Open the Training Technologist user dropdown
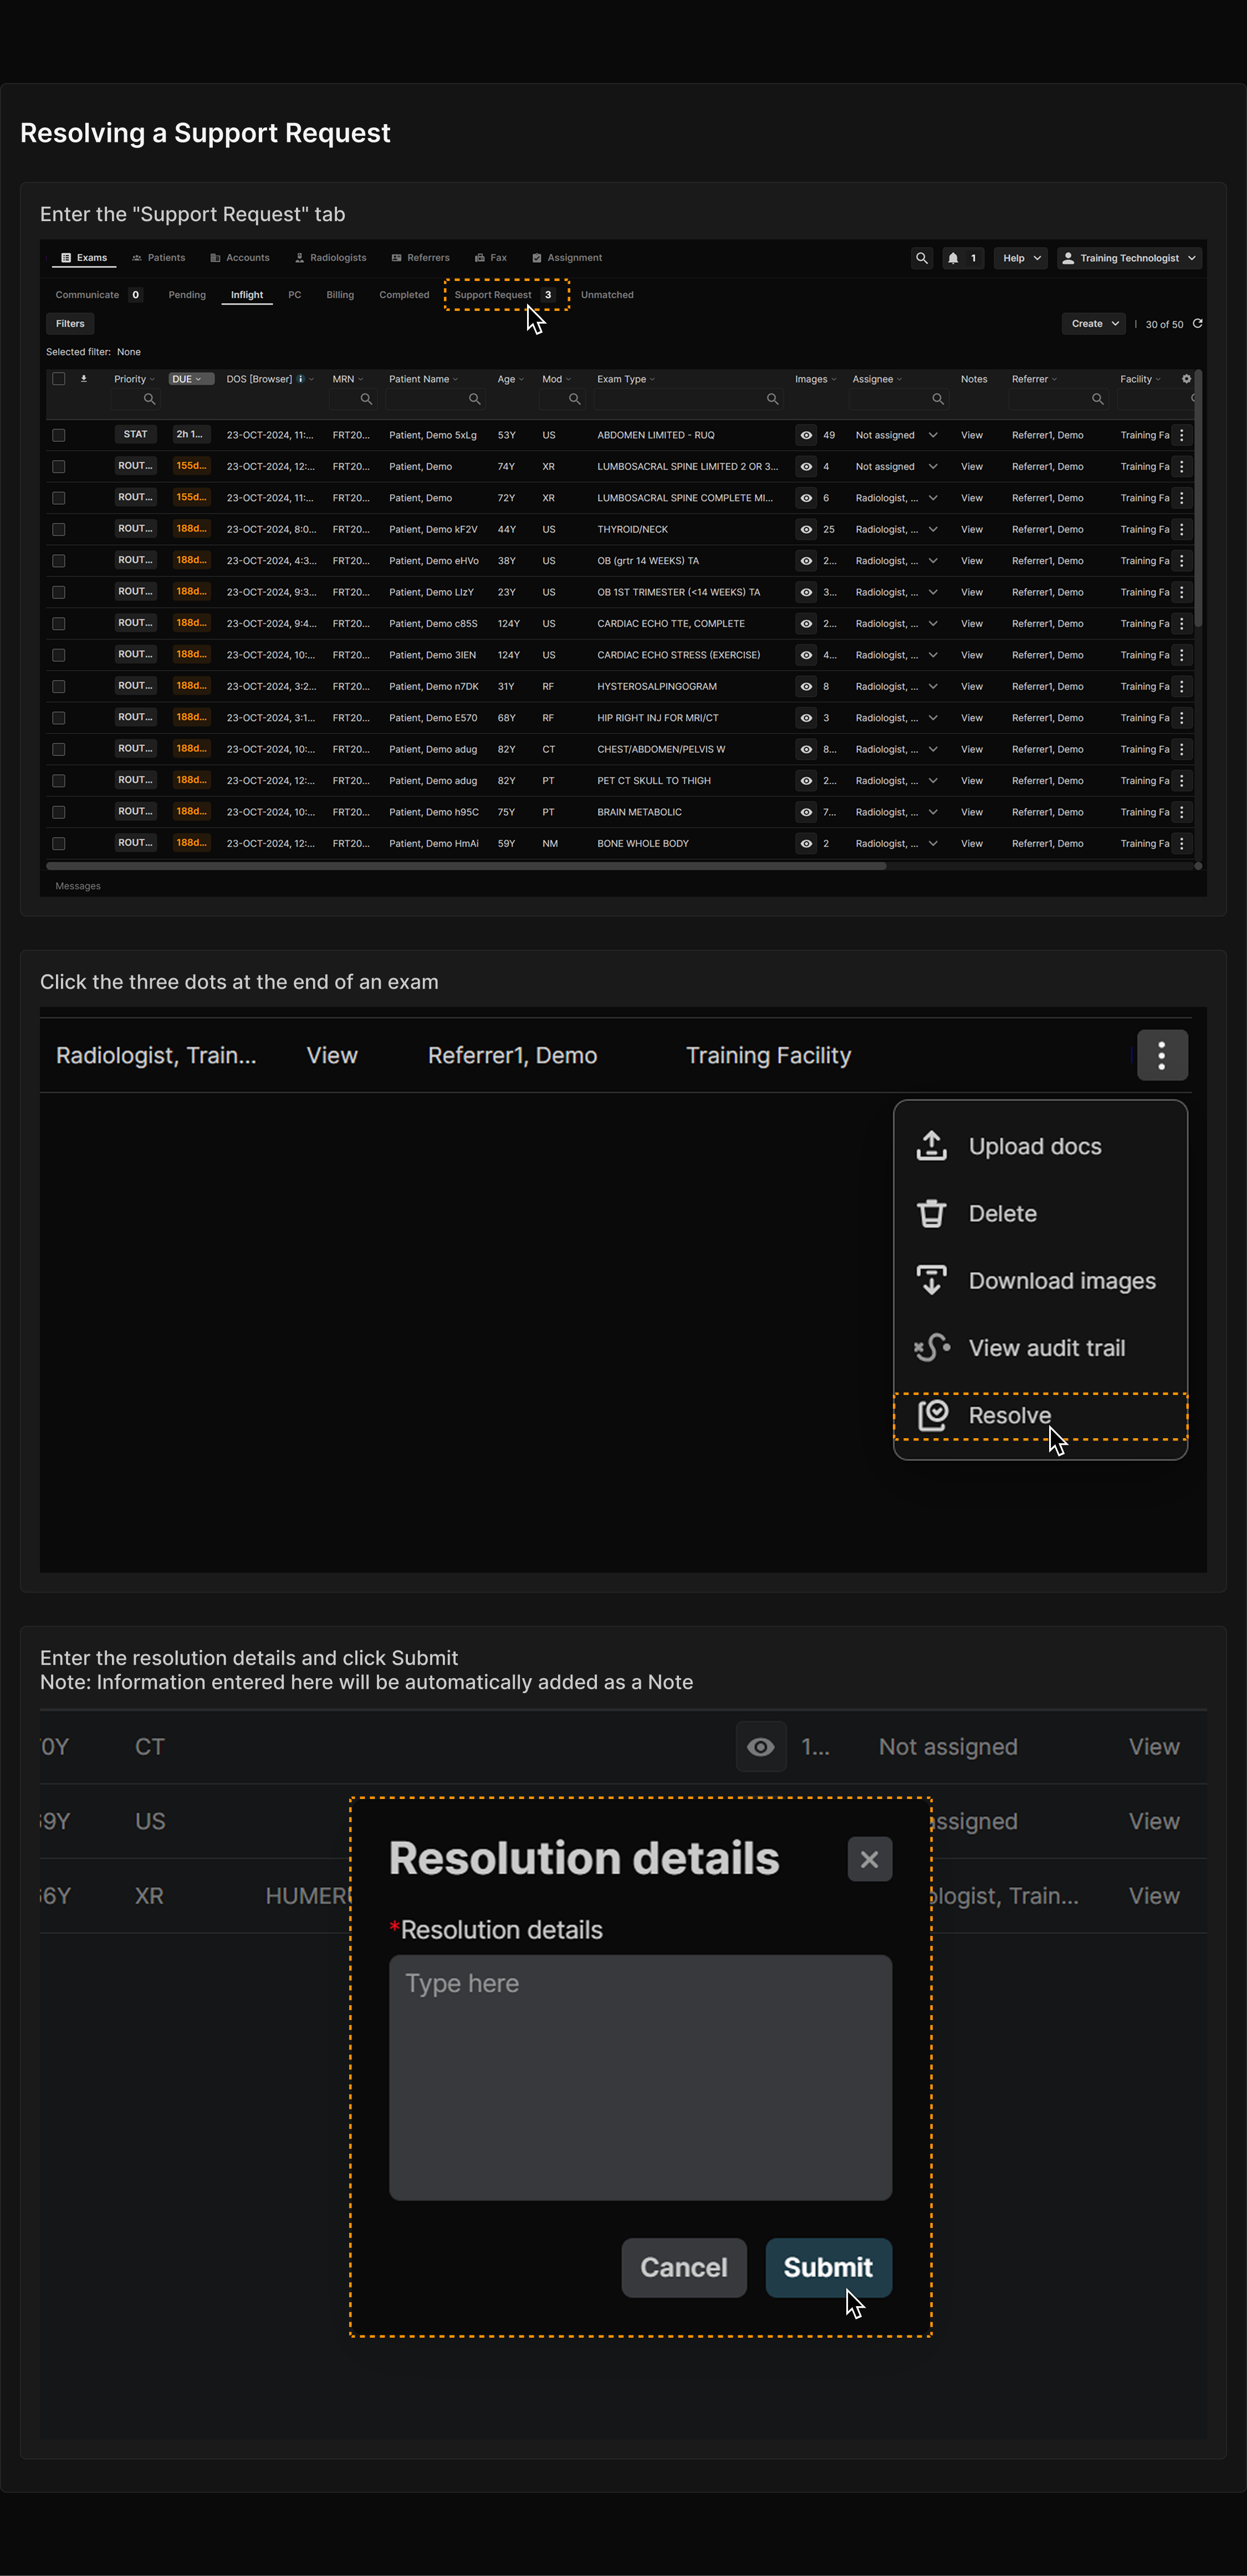 (x=1129, y=258)
